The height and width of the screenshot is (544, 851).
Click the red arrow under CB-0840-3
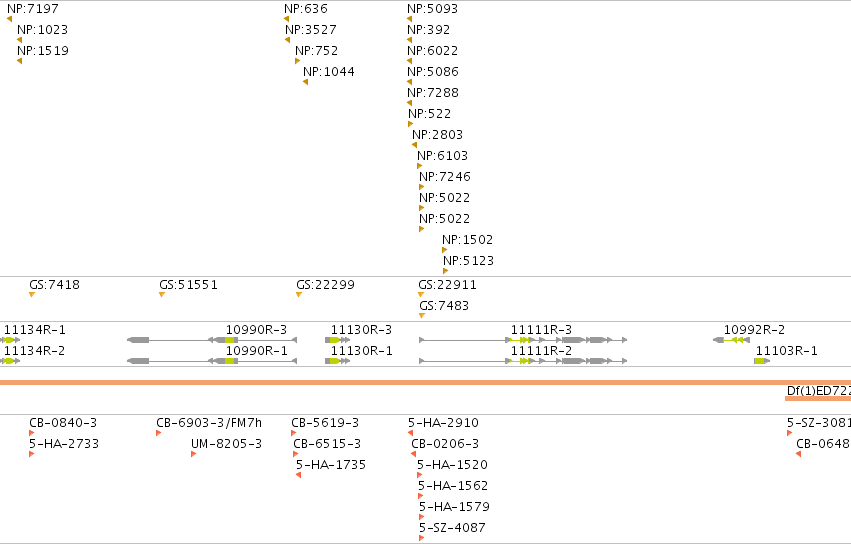point(31,433)
